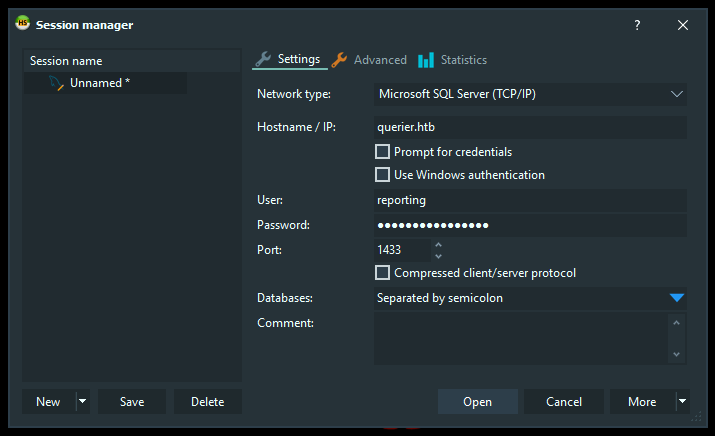This screenshot has height=436, width=715.
Task: Click the question mark help button
Action: click(637, 25)
